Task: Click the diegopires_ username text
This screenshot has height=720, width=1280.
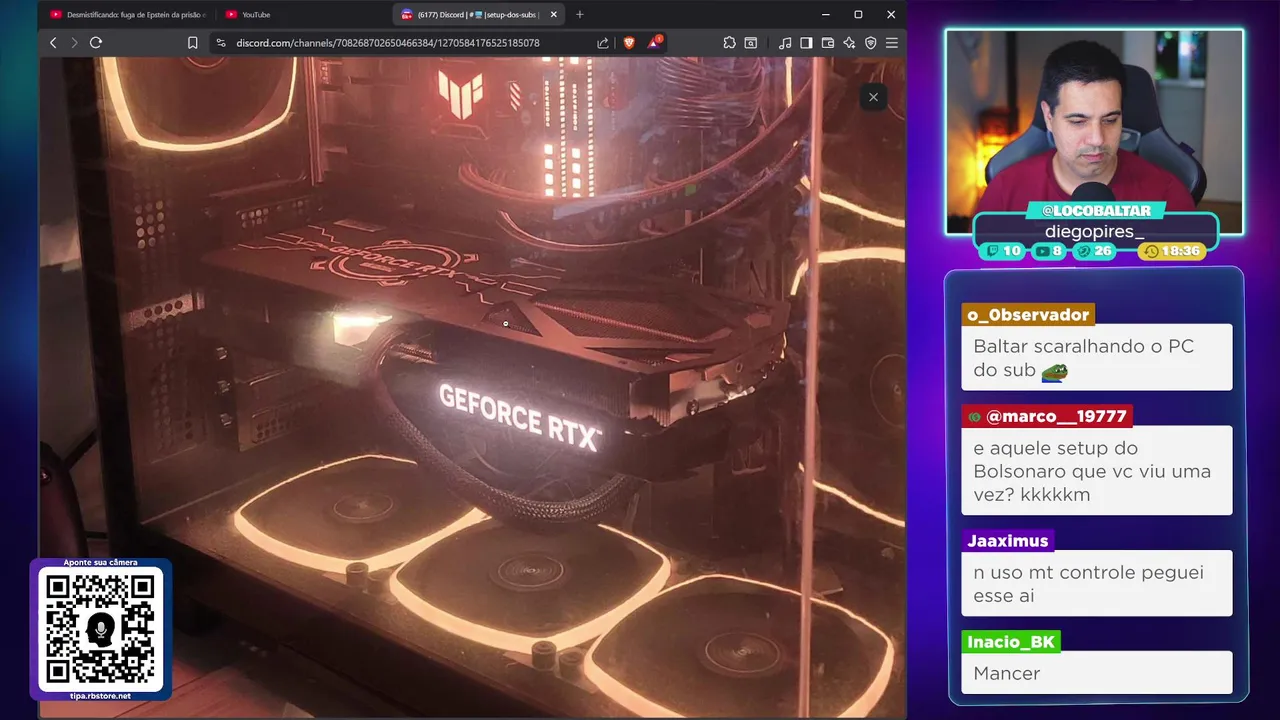Action: tap(1094, 231)
